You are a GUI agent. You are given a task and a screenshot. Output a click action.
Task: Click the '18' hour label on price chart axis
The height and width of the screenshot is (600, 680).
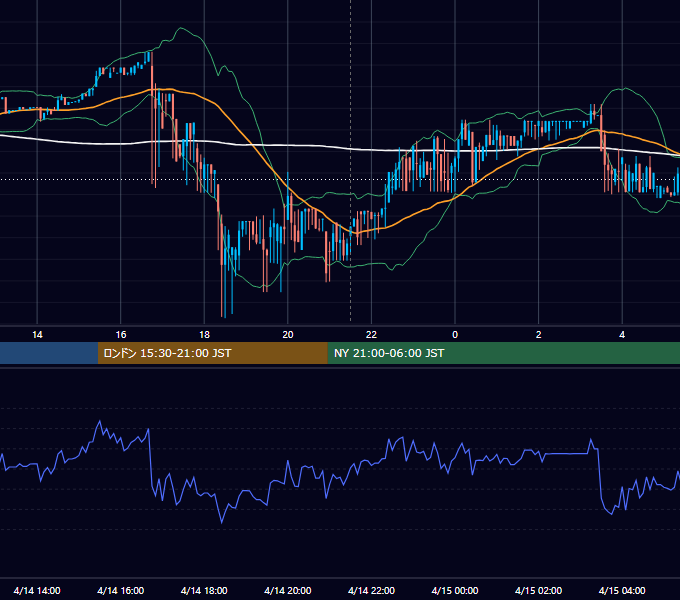[204, 335]
